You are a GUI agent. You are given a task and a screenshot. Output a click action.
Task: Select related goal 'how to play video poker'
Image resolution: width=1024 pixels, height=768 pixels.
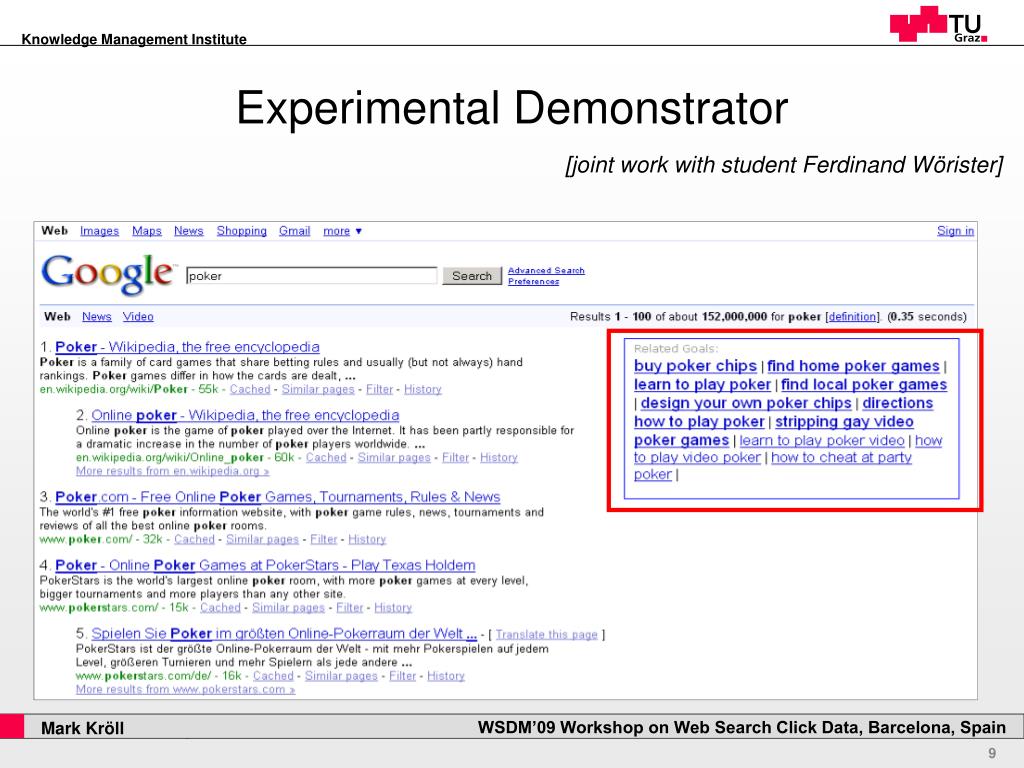pos(697,458)
